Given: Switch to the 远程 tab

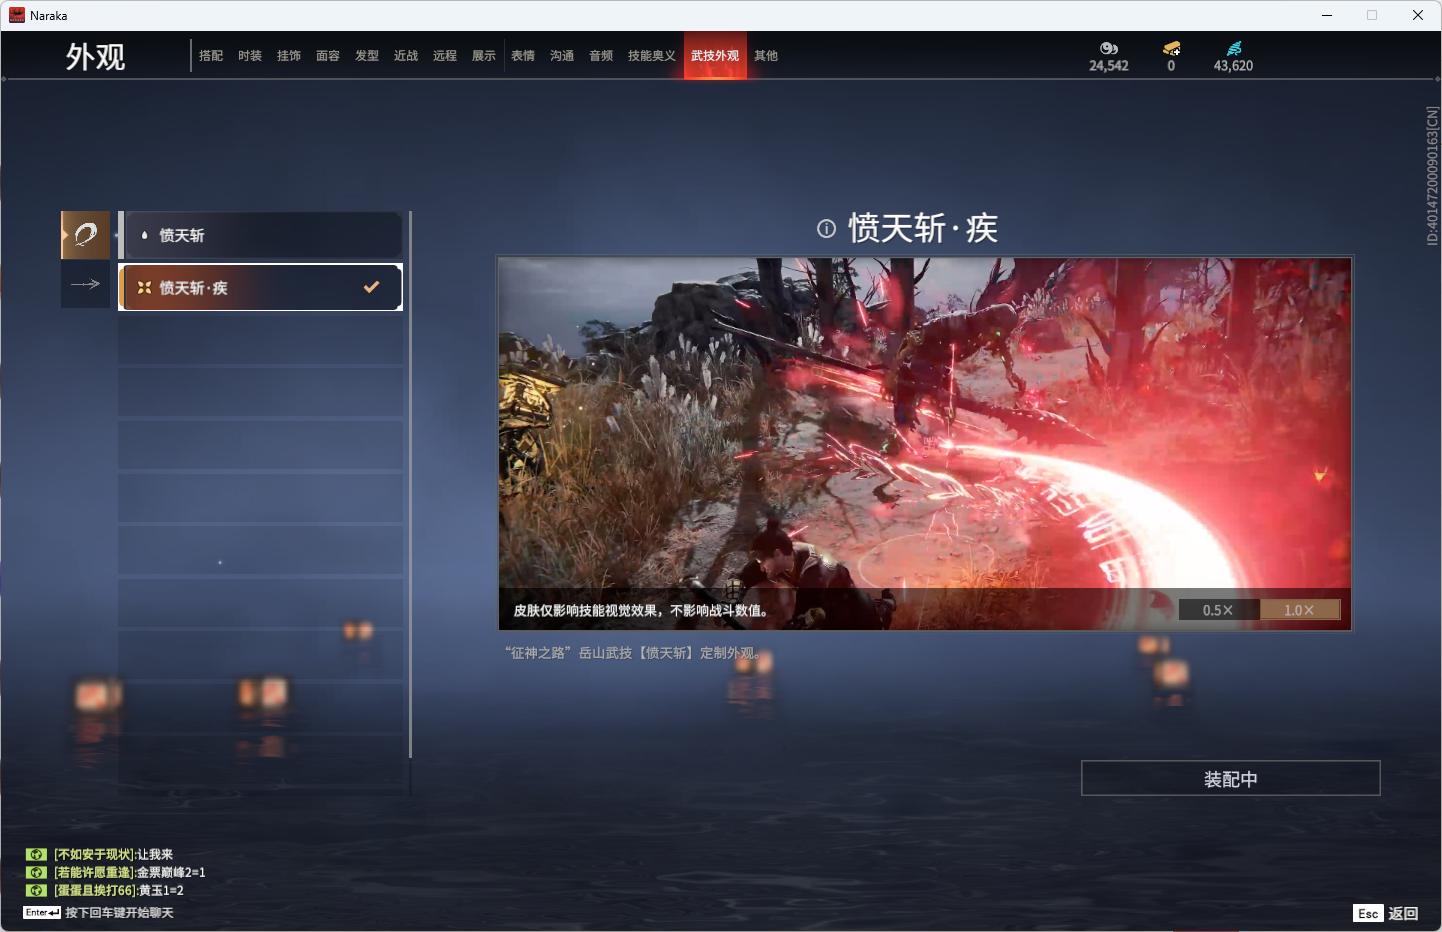Looking at the screenshot, I should [x=445, y=56].
